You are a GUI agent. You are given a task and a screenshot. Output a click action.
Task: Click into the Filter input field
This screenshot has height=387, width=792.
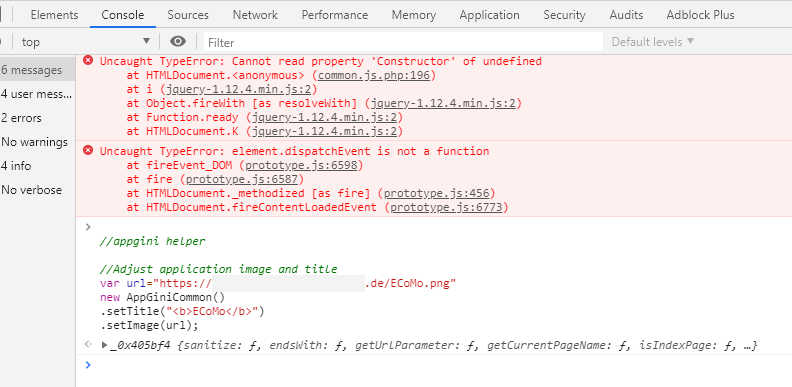click(x=403, y=42)
